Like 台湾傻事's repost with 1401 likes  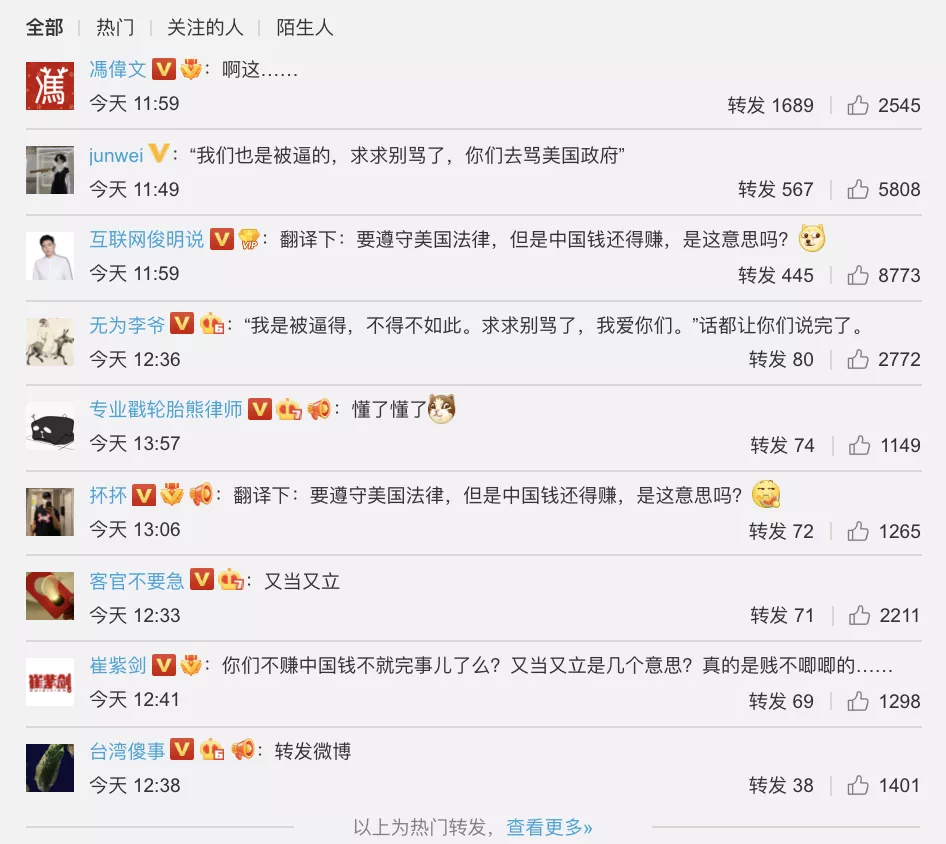(x=857, y=785)
